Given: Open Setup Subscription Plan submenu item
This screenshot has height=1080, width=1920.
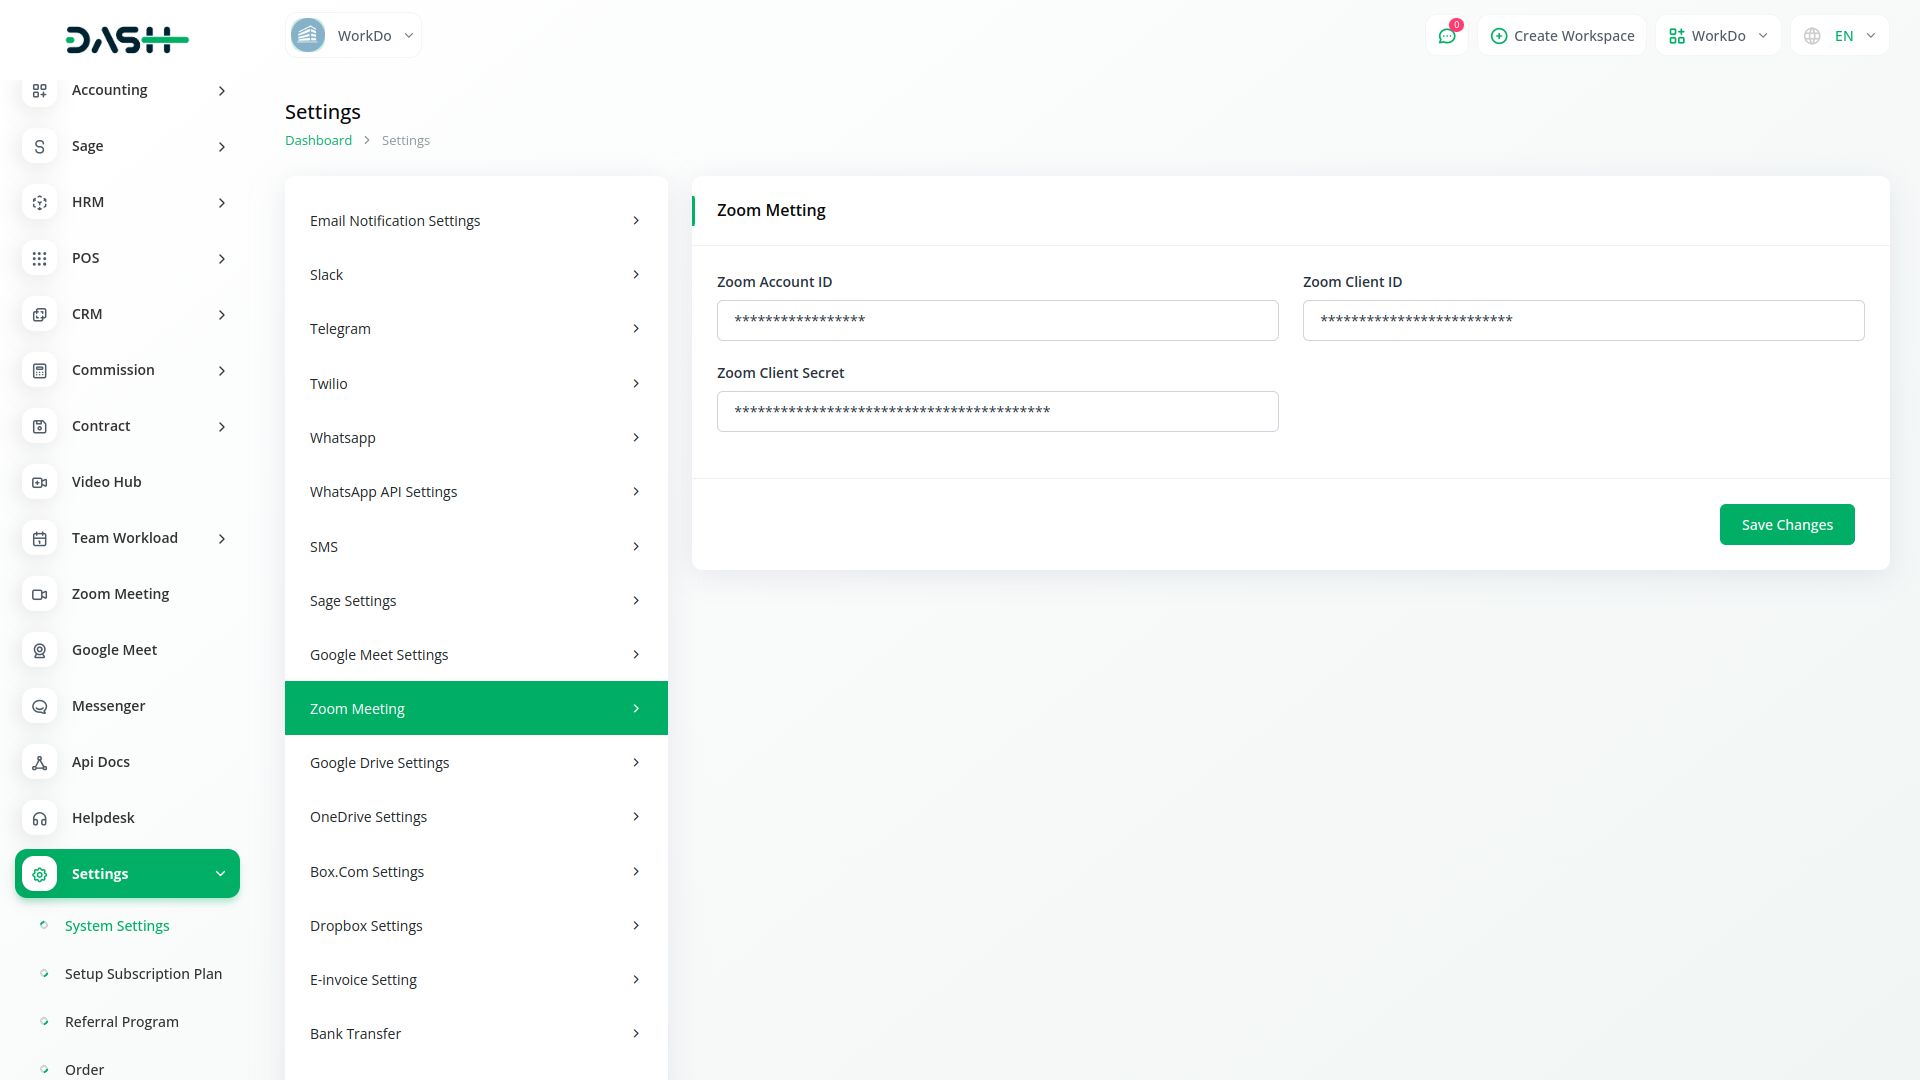Looking at the screenshot, I should pyautogui.click(x=143, y=974).
